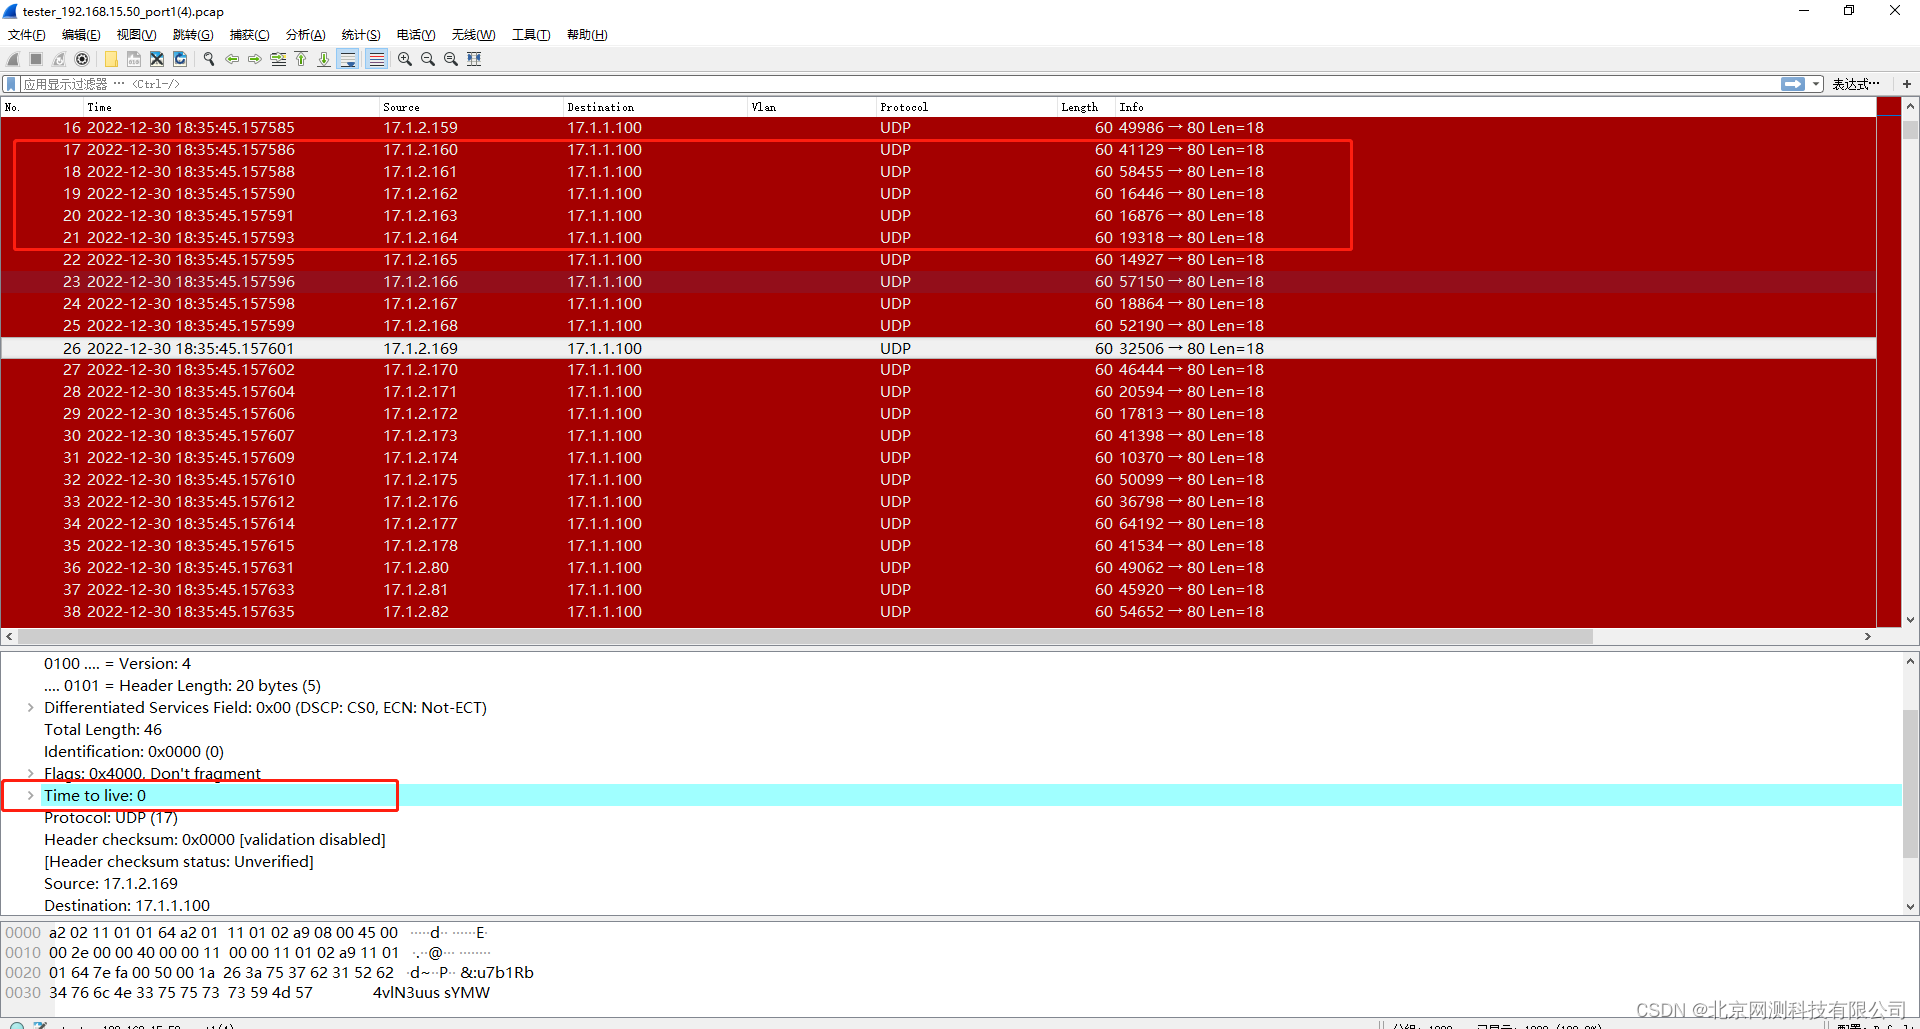This screenshot has width=1920, height=1029.
Task: Open the display filter history dropdown
Action: click(1816, 84)
